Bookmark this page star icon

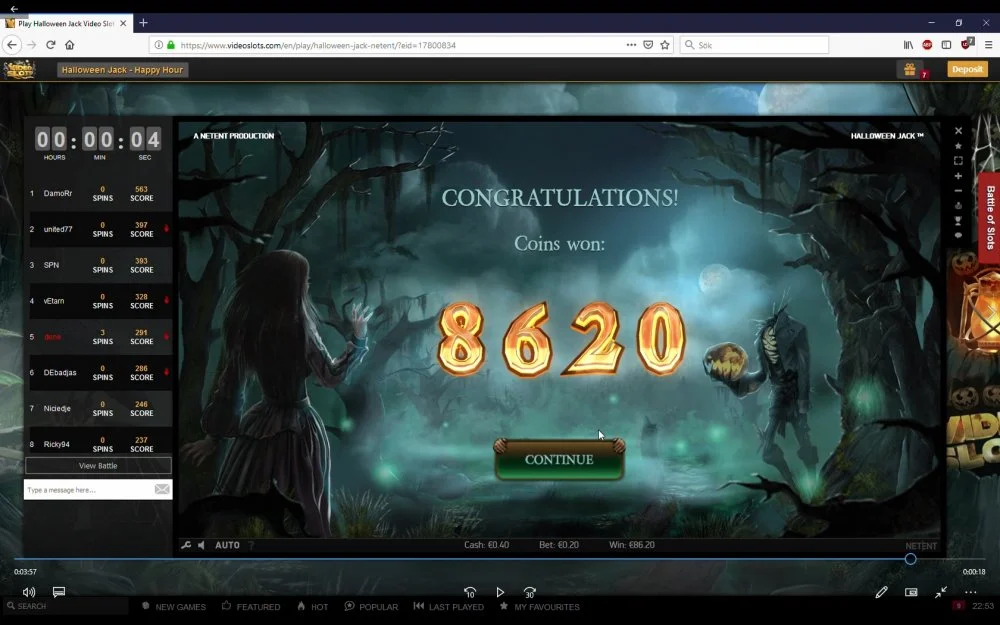(x=665, y=45)
